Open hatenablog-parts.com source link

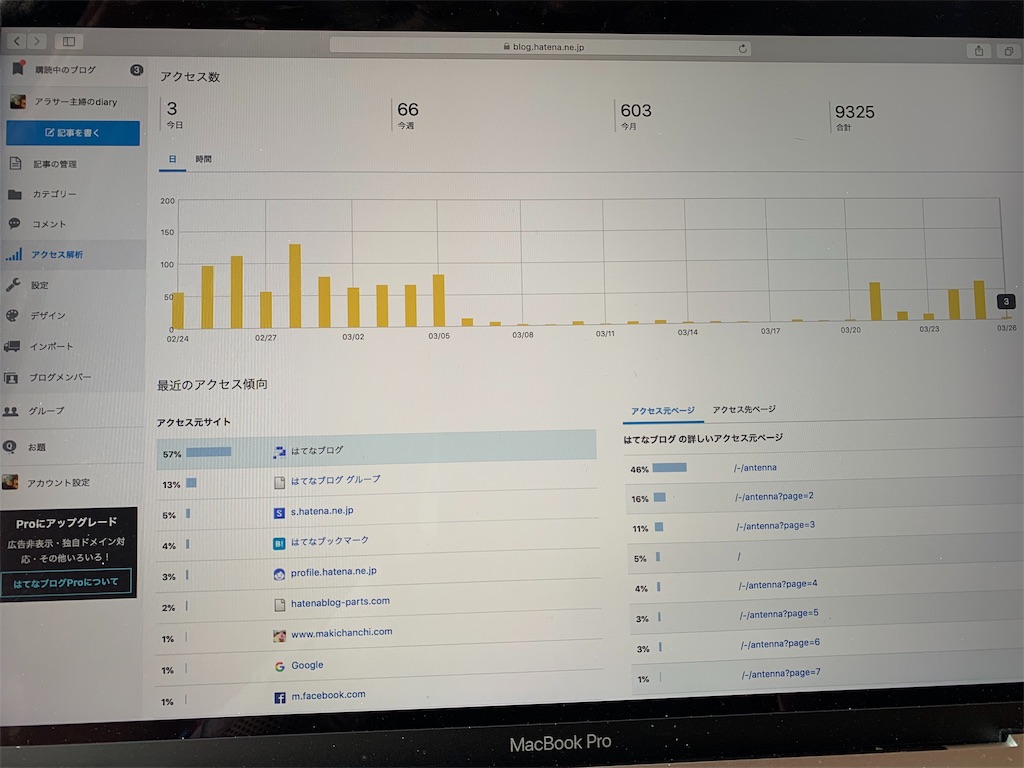pos(340,601)
